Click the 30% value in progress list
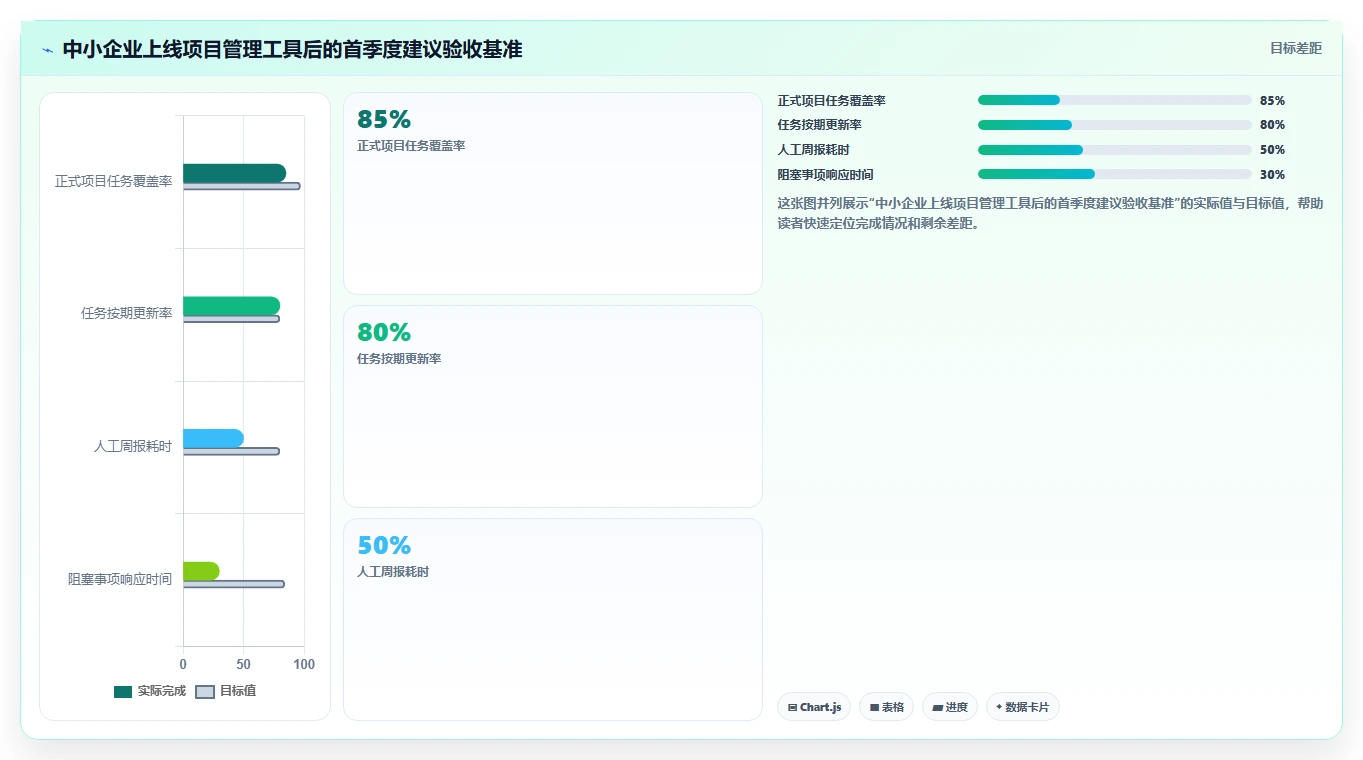The height and width of the screenshot is (760, 1363). [1272, 174]
